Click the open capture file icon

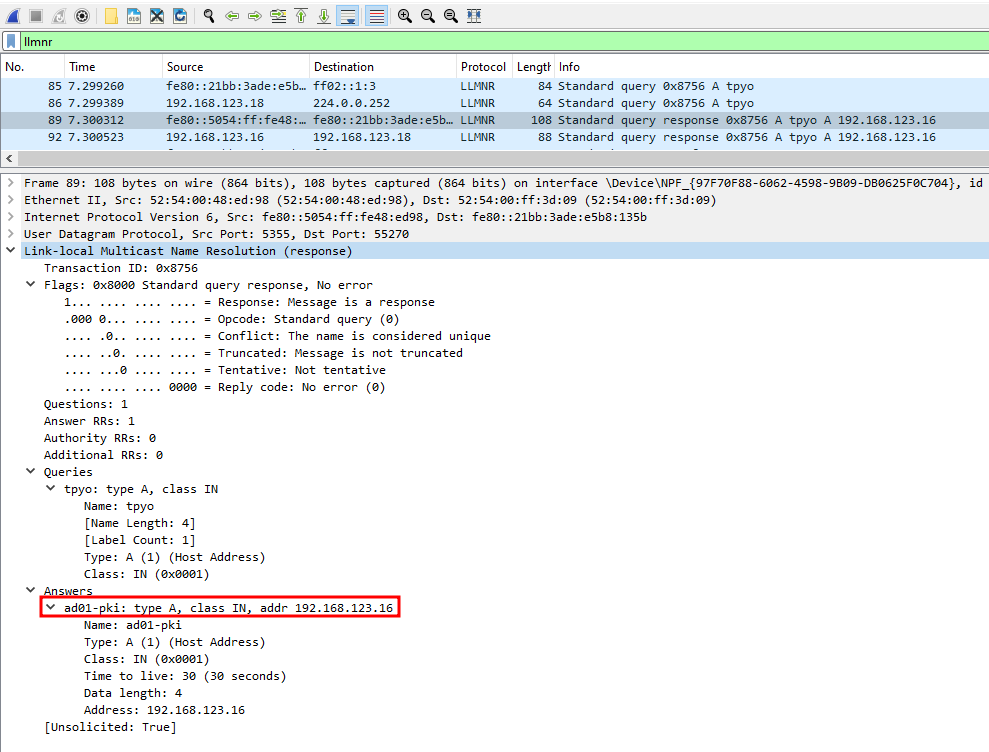[x=111, y=16]
